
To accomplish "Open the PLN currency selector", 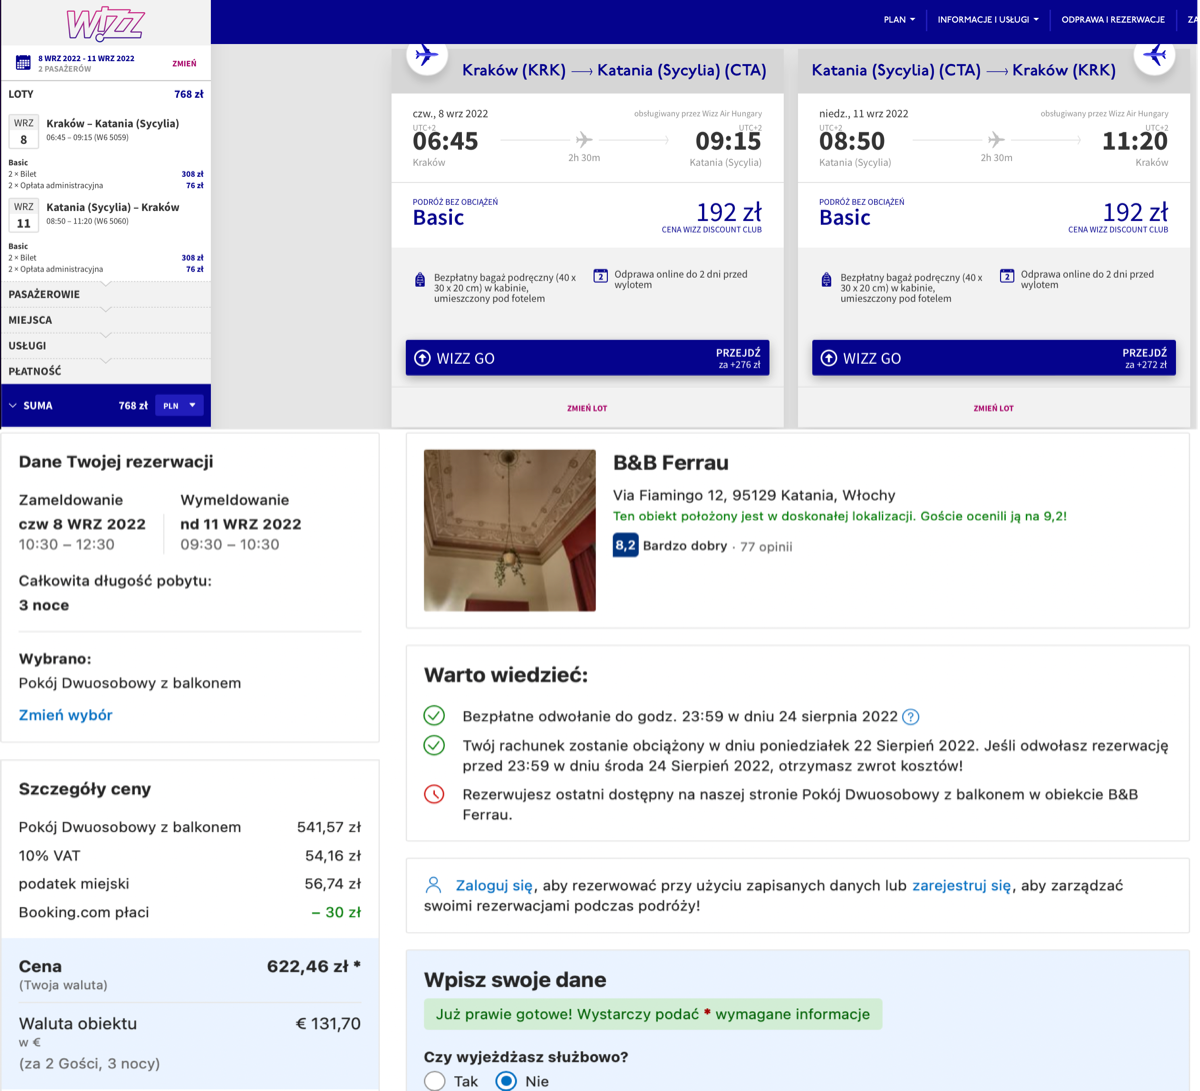I will point(180,405).
